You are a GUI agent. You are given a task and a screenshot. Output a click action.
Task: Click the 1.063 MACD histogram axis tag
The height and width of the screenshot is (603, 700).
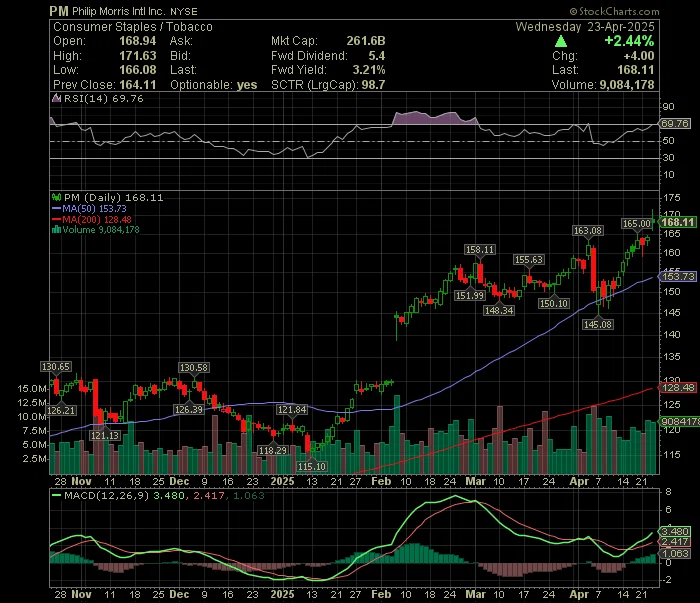click(x=675, y=553)
